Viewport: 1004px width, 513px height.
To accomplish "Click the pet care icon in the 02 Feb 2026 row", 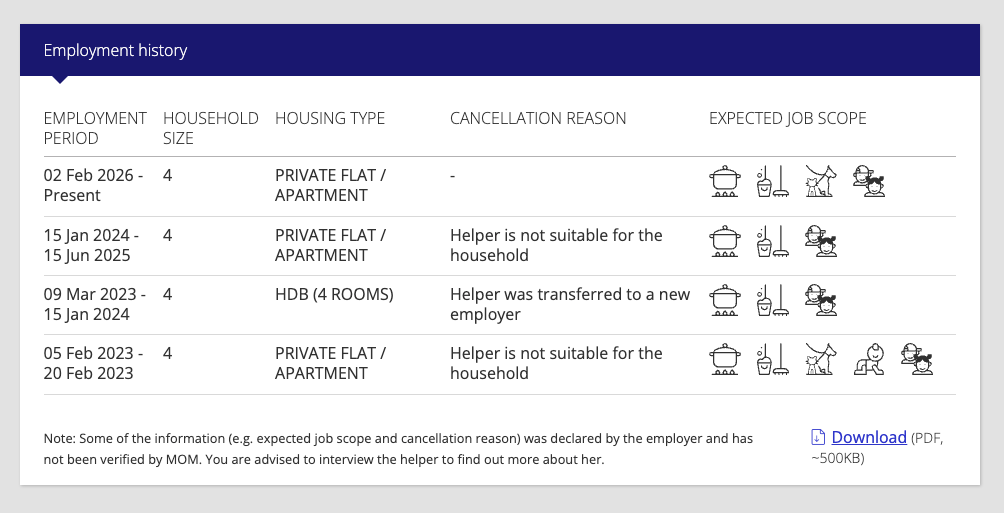I will tap(821, 181).
